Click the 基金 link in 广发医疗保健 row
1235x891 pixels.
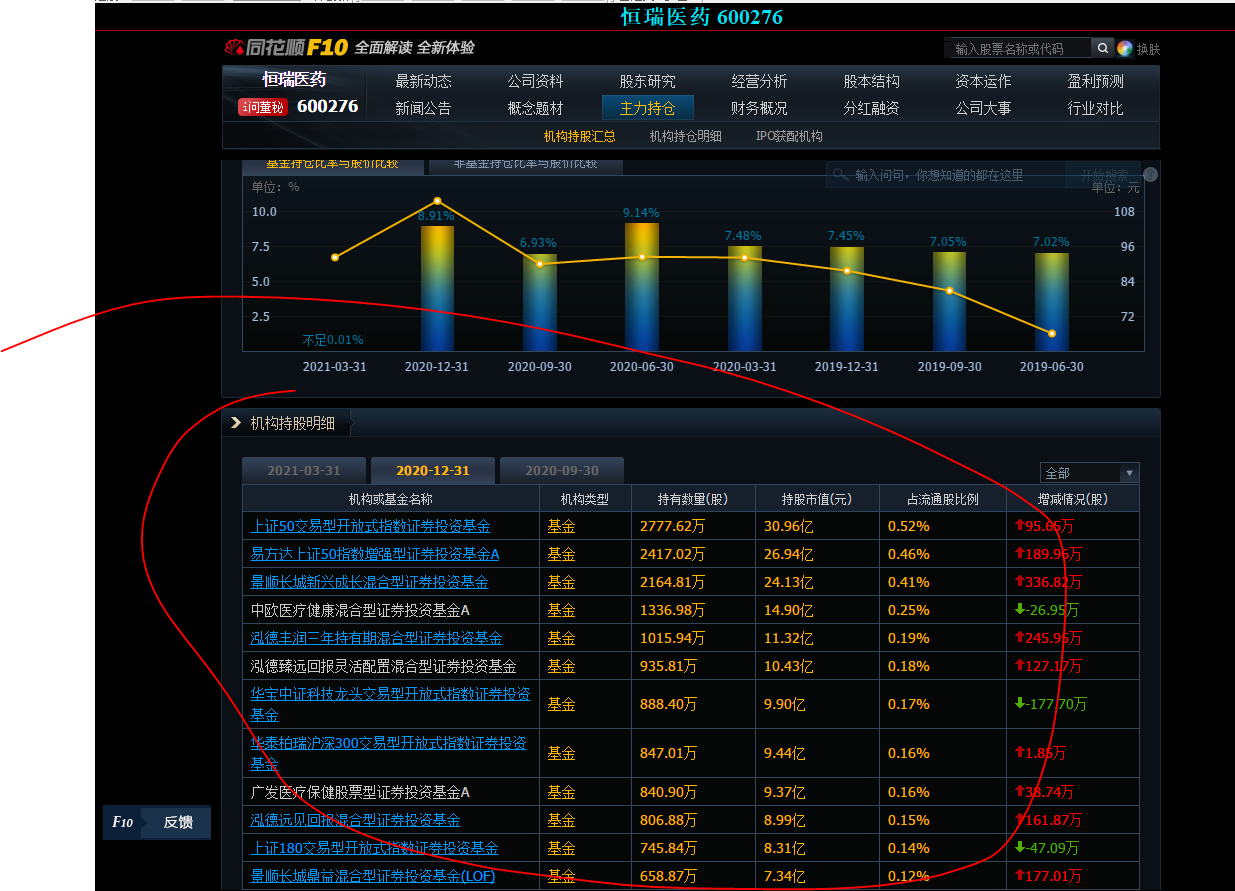pos(561,792)
